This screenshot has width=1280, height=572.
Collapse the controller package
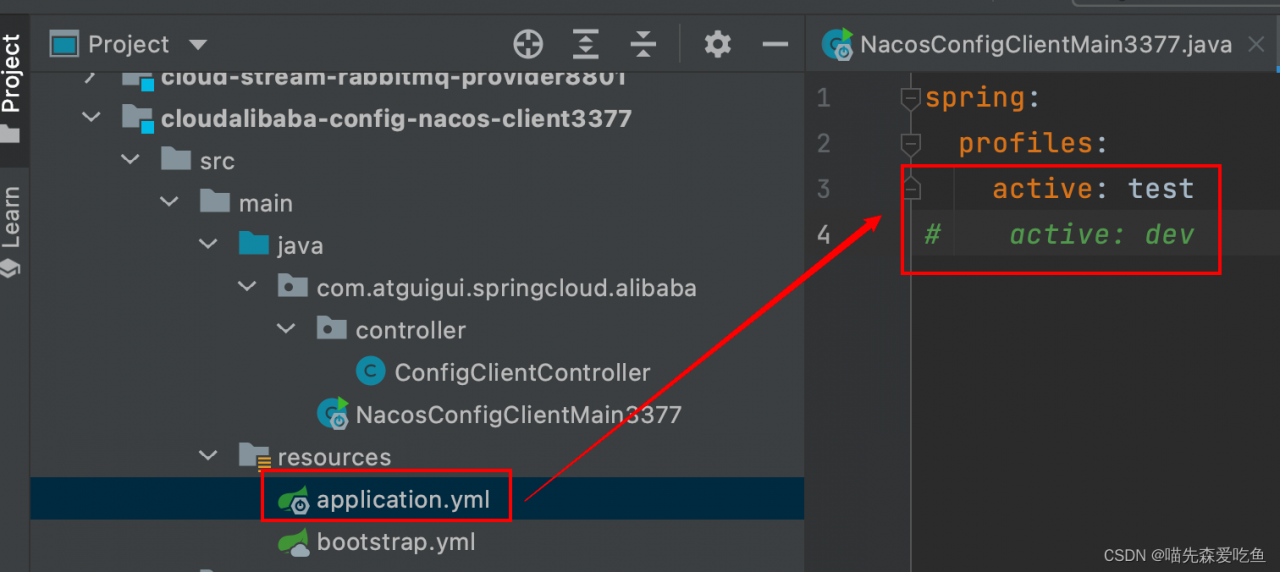click(287, 329)
